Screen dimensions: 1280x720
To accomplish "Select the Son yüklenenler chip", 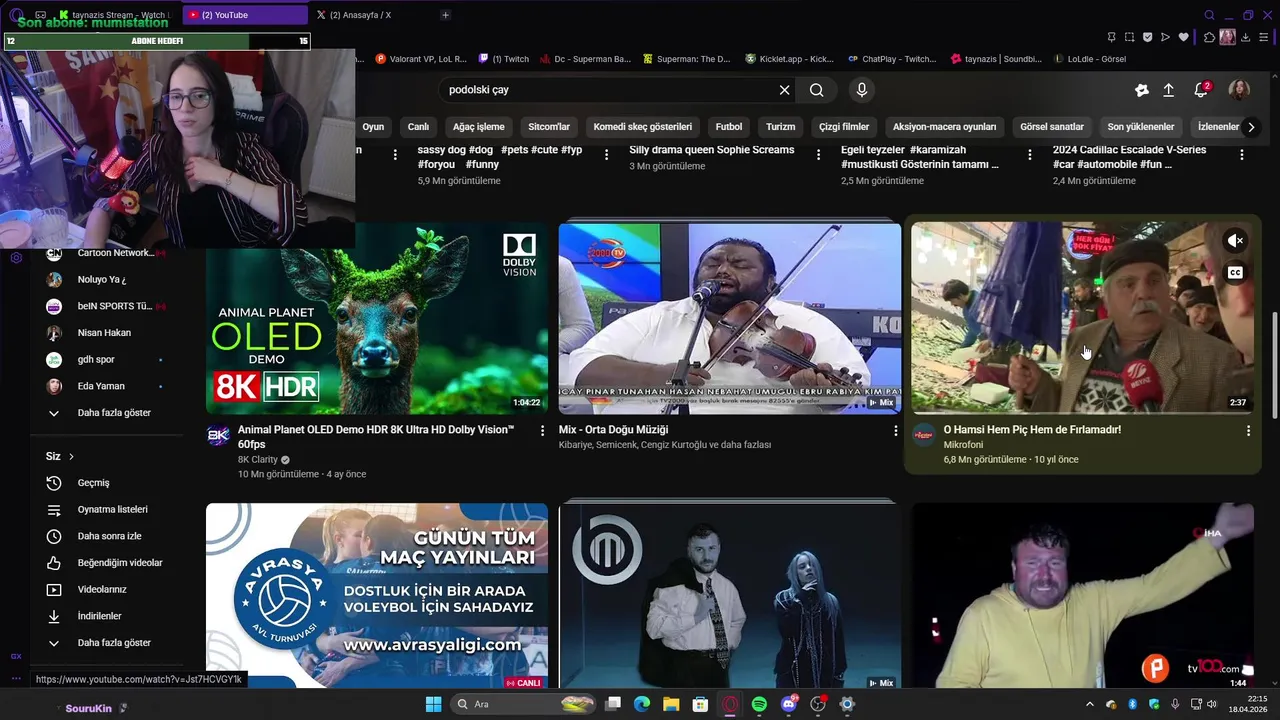I will tap(1141, 127).
